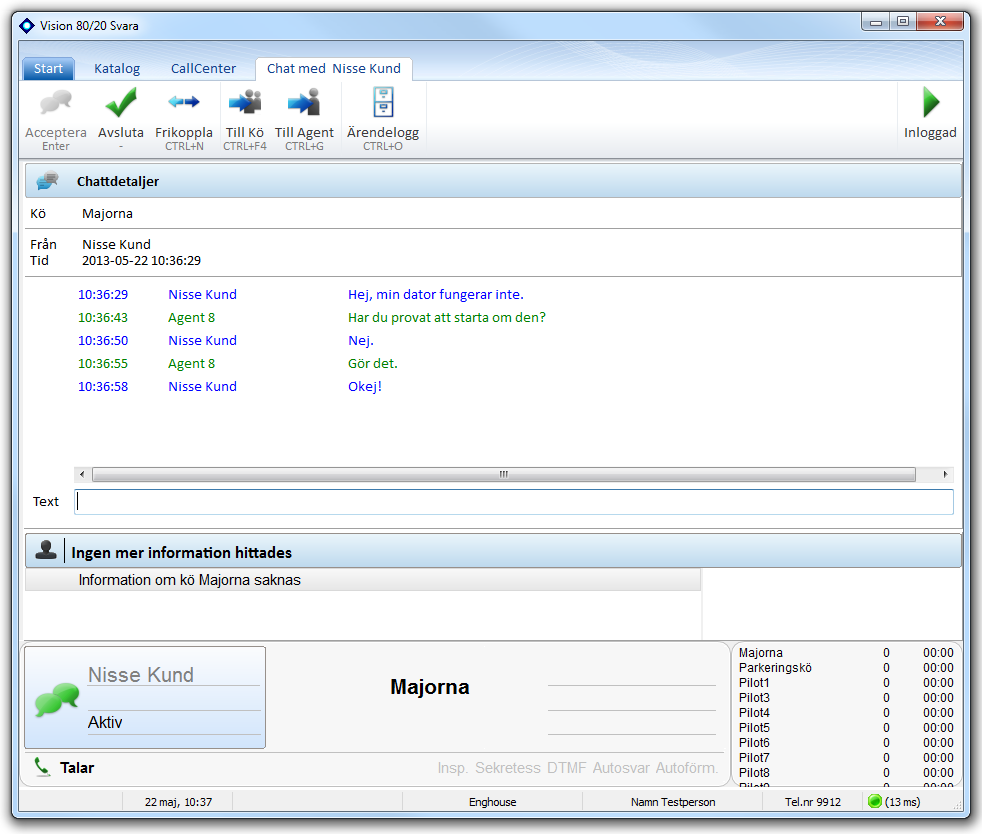Image resolution: width=982 pixels, height=834 pixels.
Task: Select Pilot1 in the queue list
Action: [x=846, y=682]
